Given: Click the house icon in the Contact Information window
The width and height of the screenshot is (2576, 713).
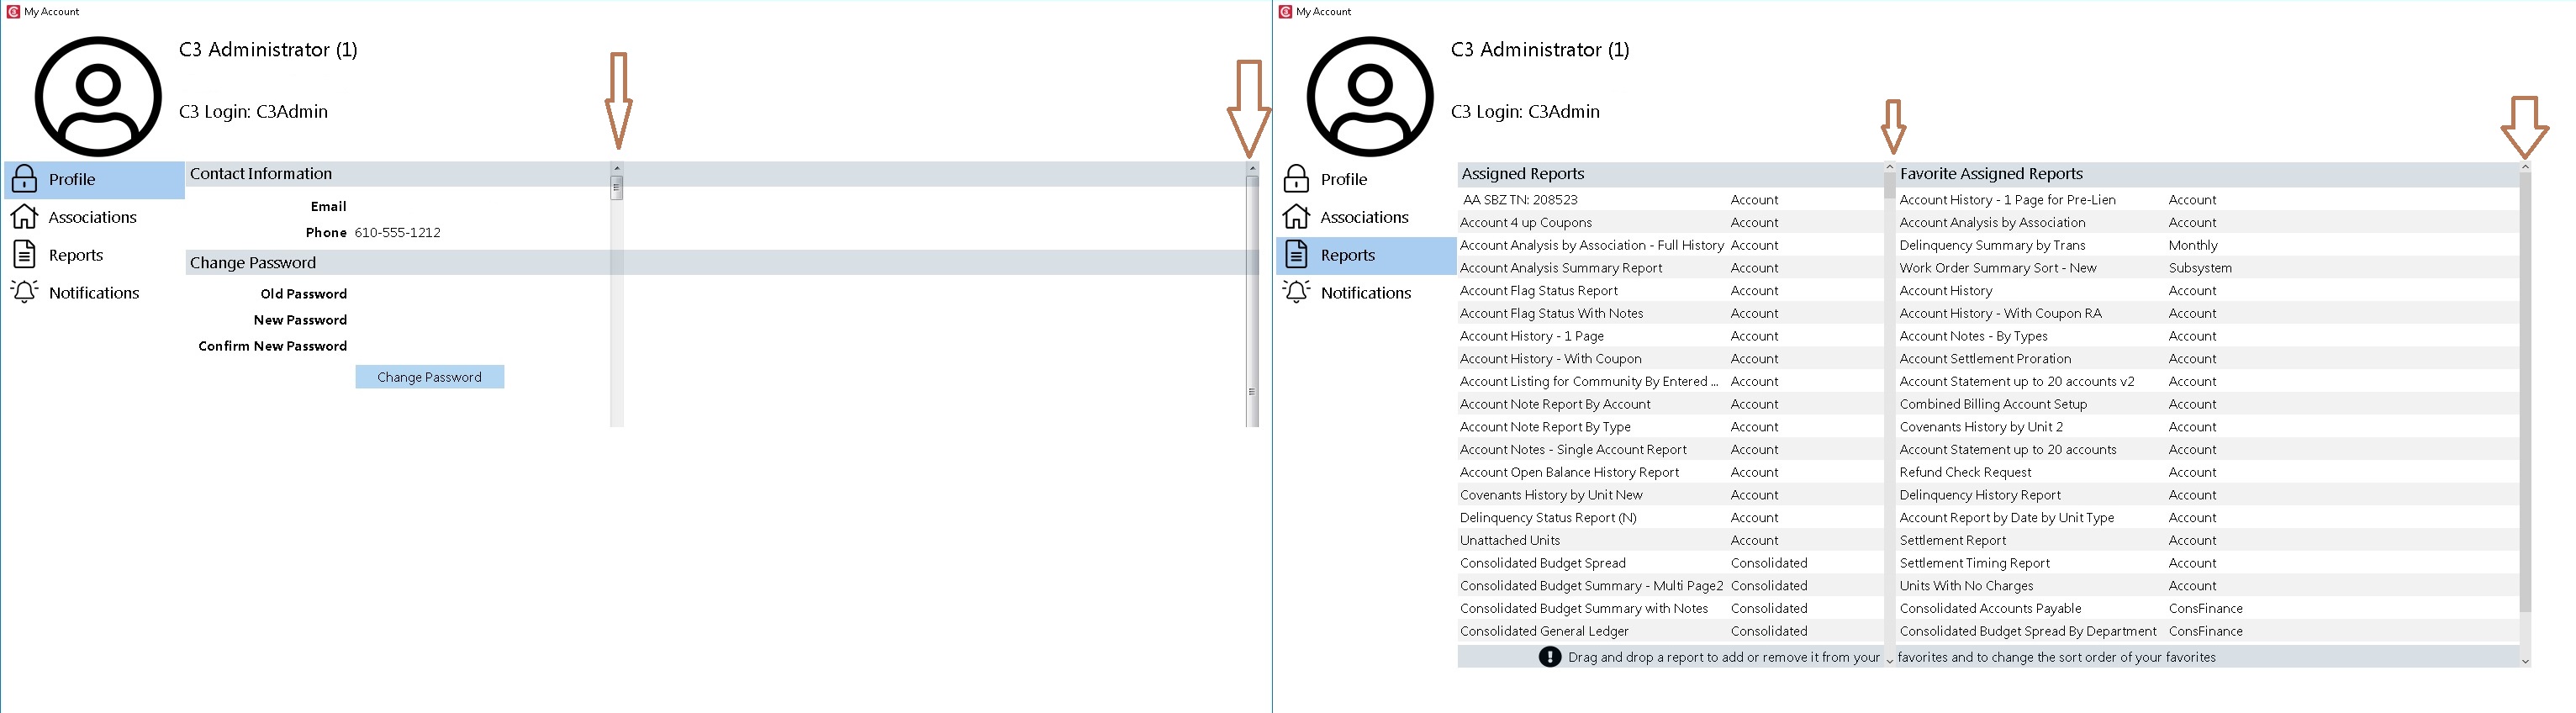Looking at the screenshot, I should click(x=25, y=217).
